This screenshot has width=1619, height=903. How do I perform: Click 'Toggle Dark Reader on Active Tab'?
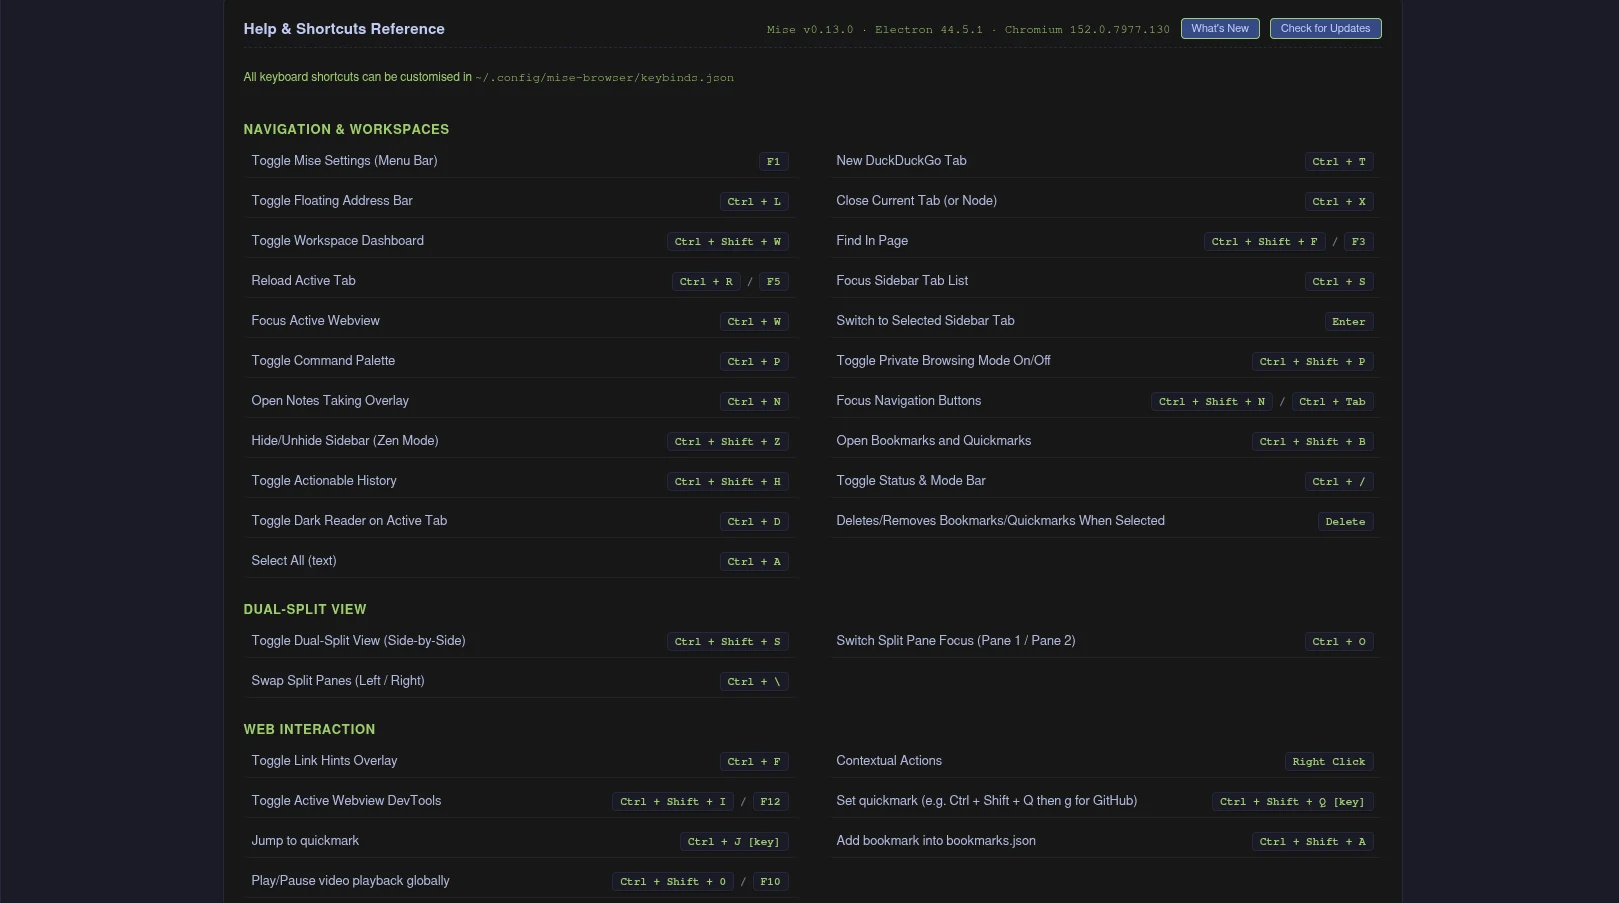click(x=349, y=521)
